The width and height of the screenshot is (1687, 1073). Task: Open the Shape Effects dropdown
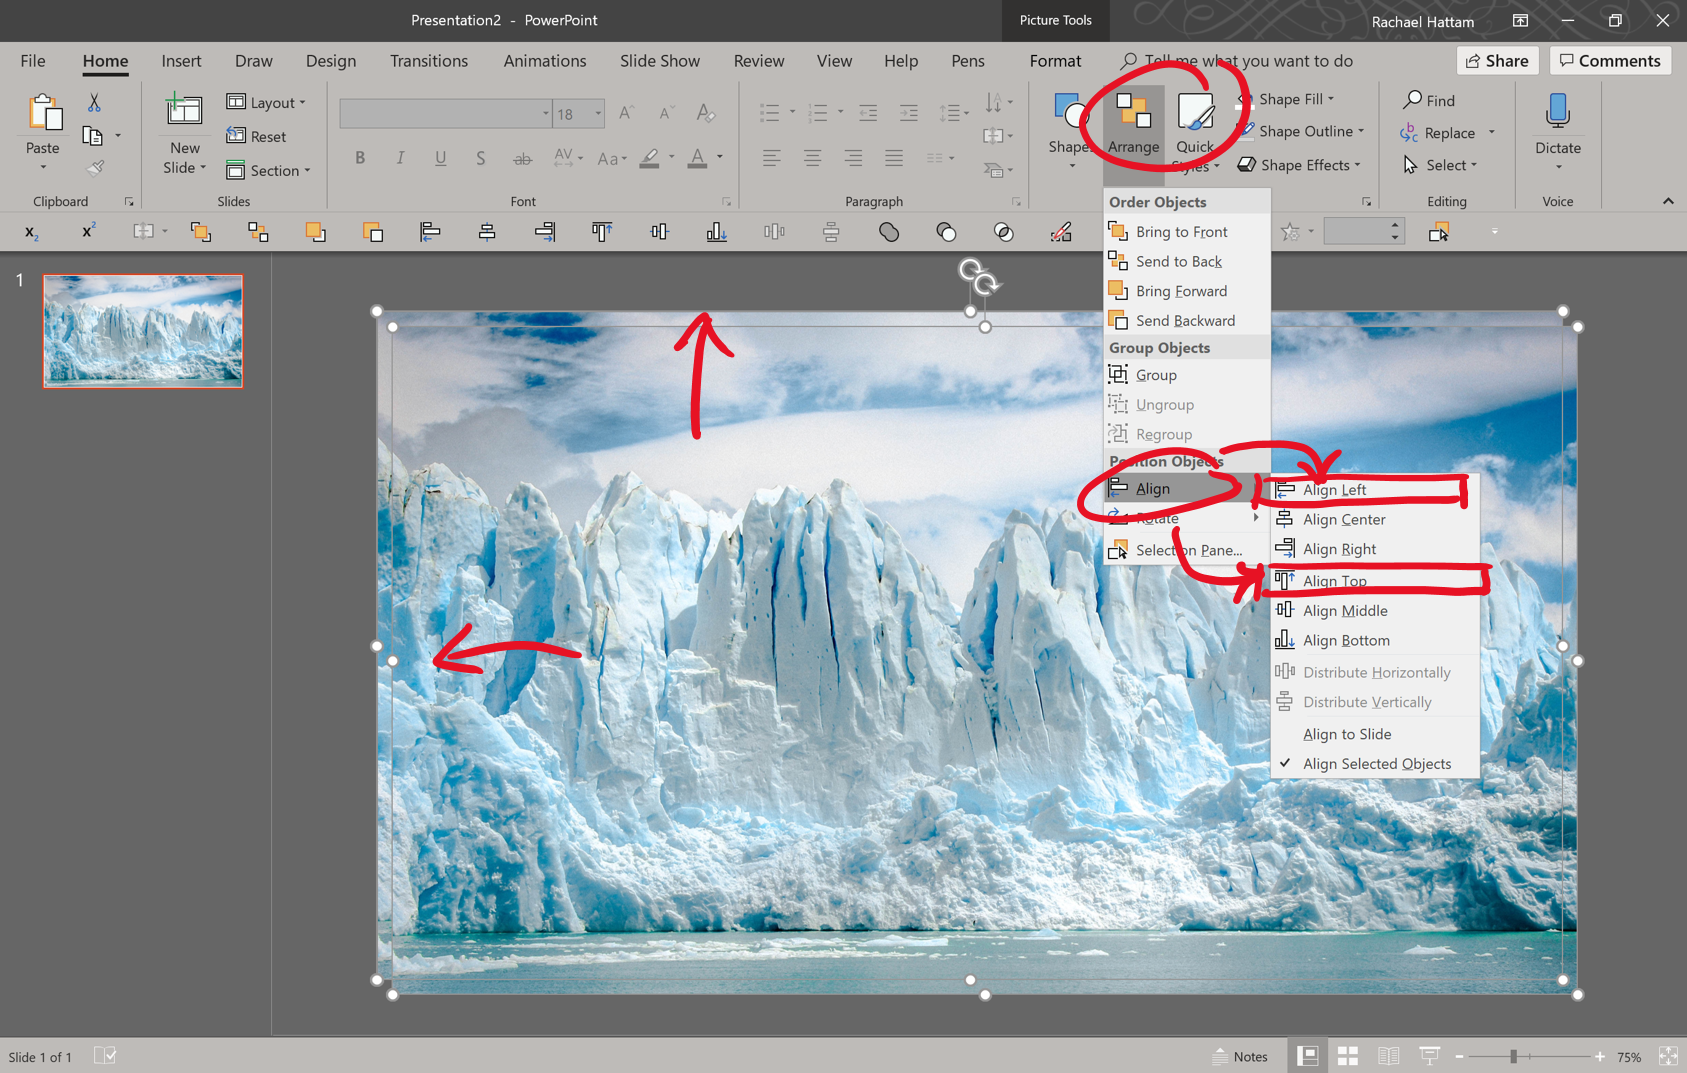(x=1299, y=164)
